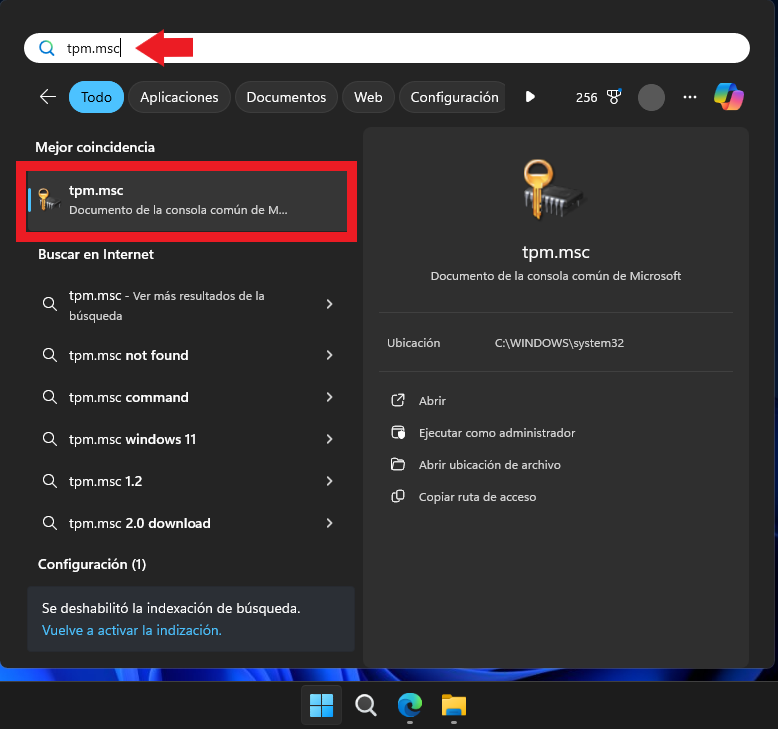Click magnifier icon beside 'Ver más resultados de la búsqueda'
778x729 pixels.
pyautogui.click(x=50, y=304)
